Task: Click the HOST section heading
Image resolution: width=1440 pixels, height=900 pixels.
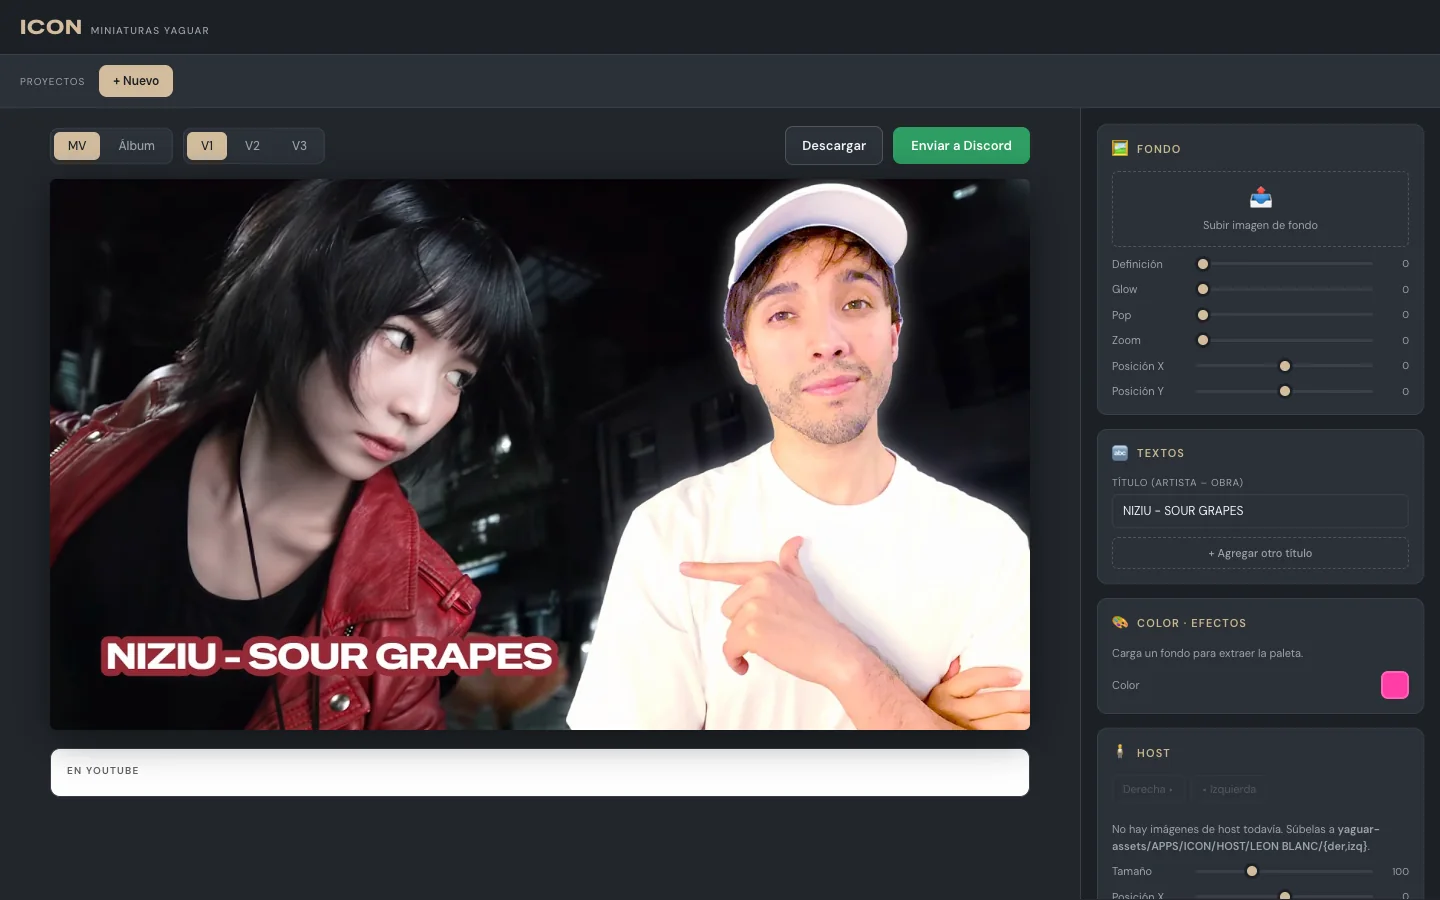Action: 1153,753
